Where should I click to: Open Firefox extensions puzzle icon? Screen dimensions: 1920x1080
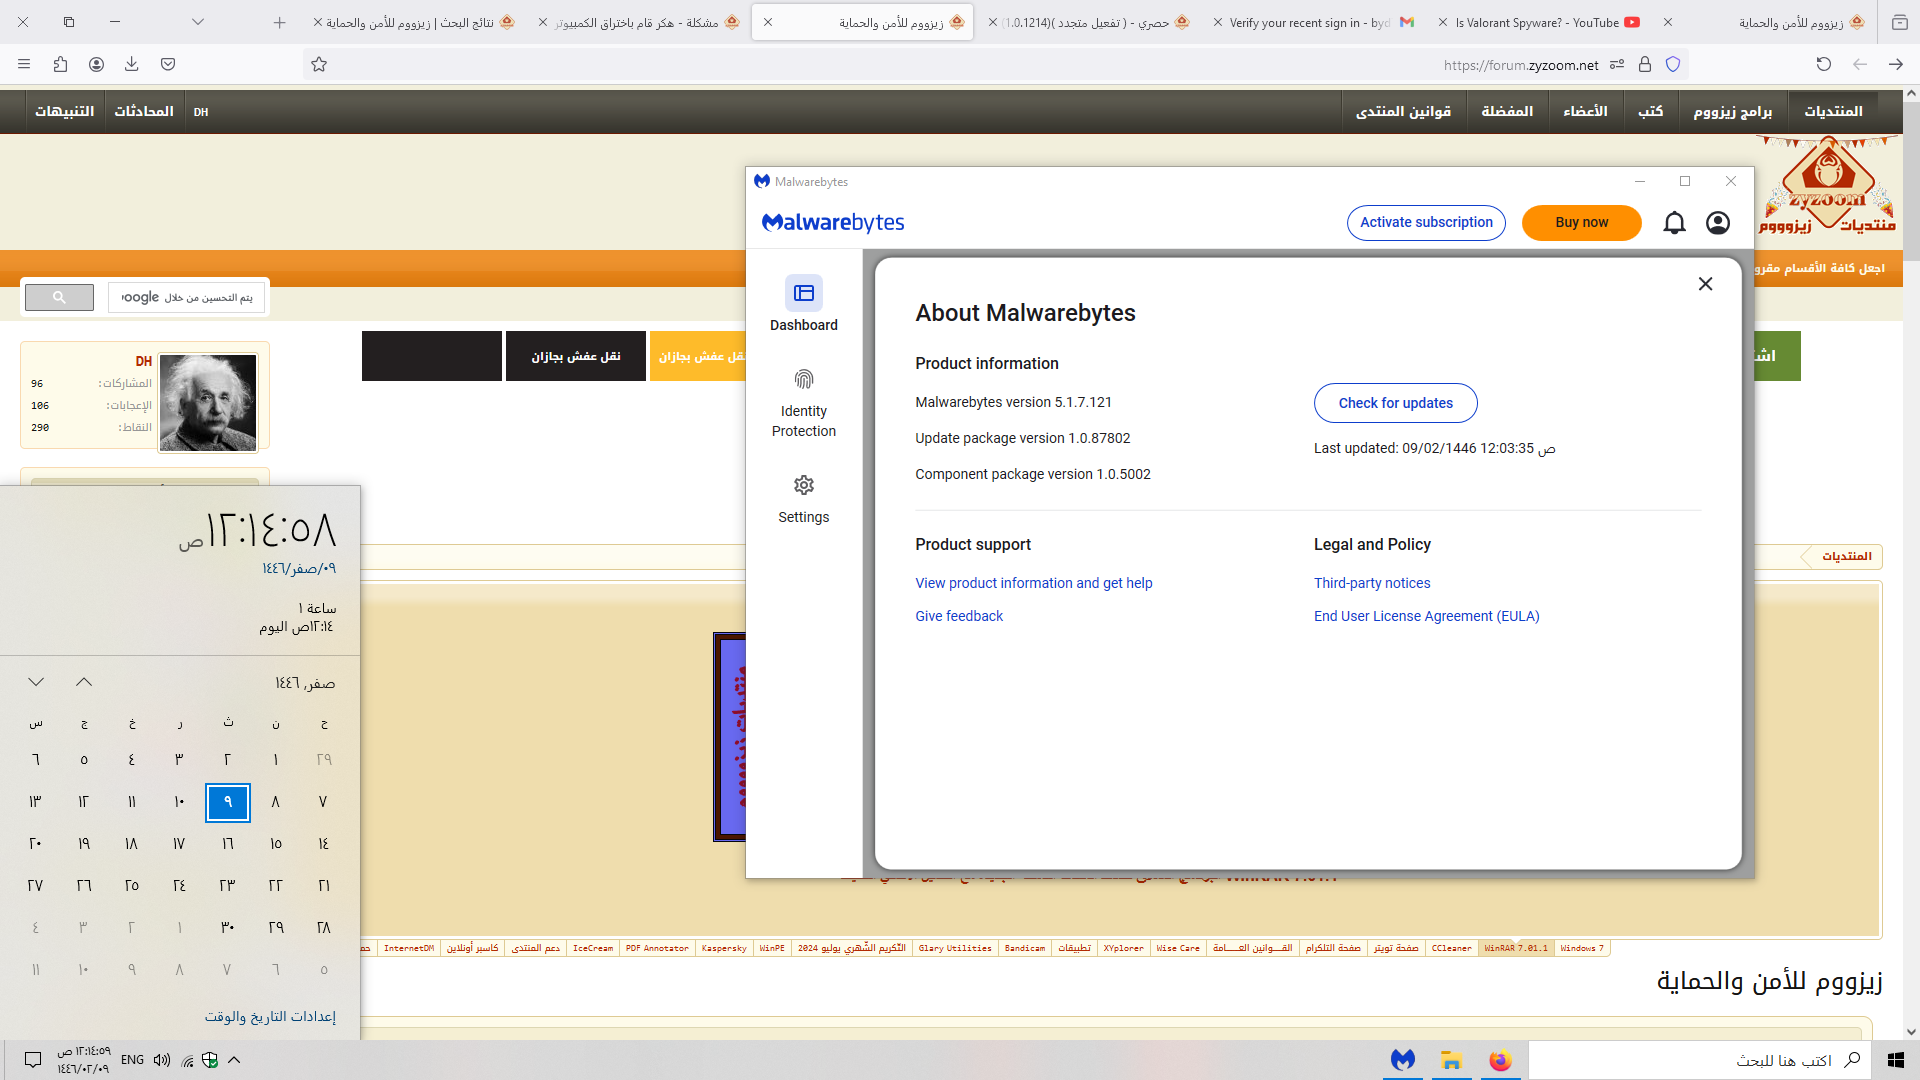[x=60, y=64]
